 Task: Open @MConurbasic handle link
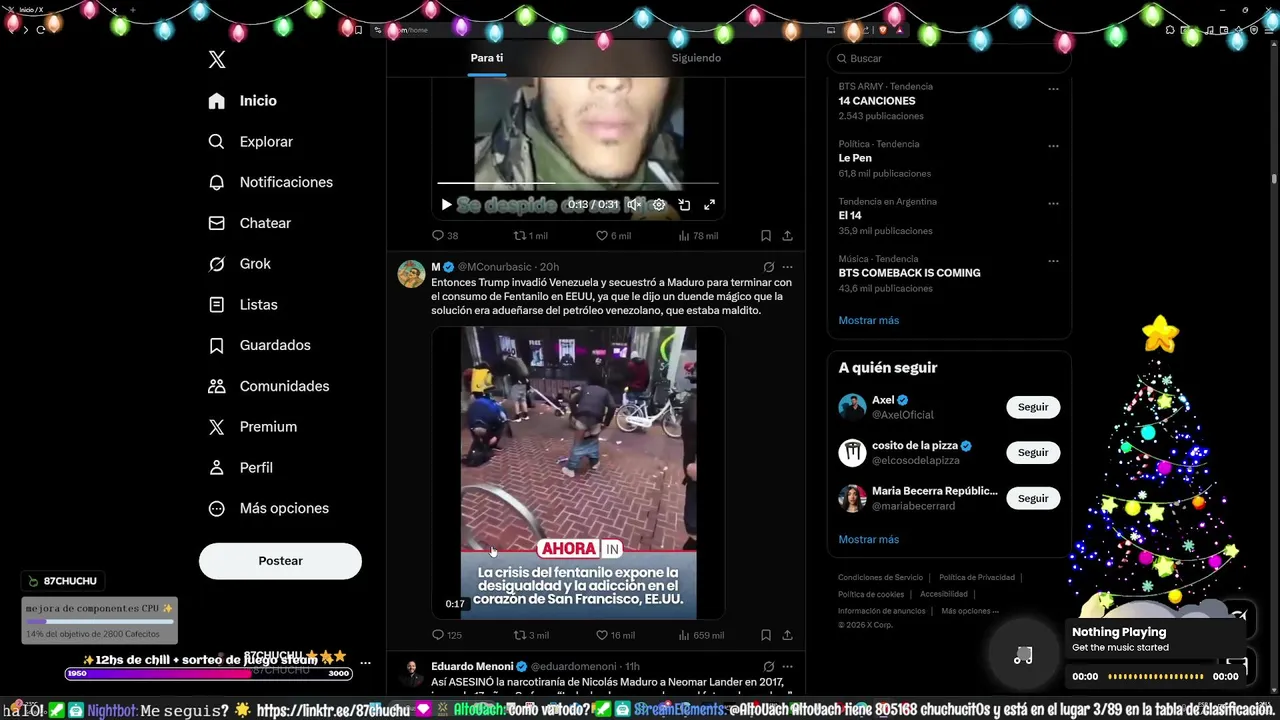(x=494, y=267)
